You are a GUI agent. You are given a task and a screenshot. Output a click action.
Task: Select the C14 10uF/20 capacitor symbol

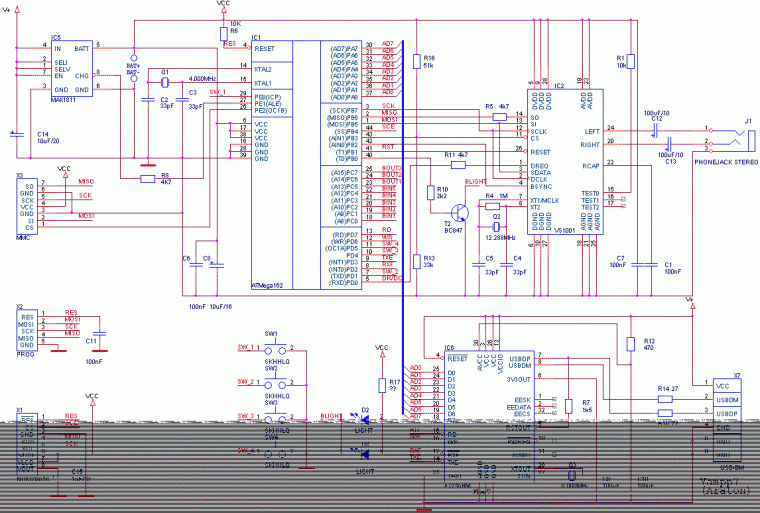(17, 134)
